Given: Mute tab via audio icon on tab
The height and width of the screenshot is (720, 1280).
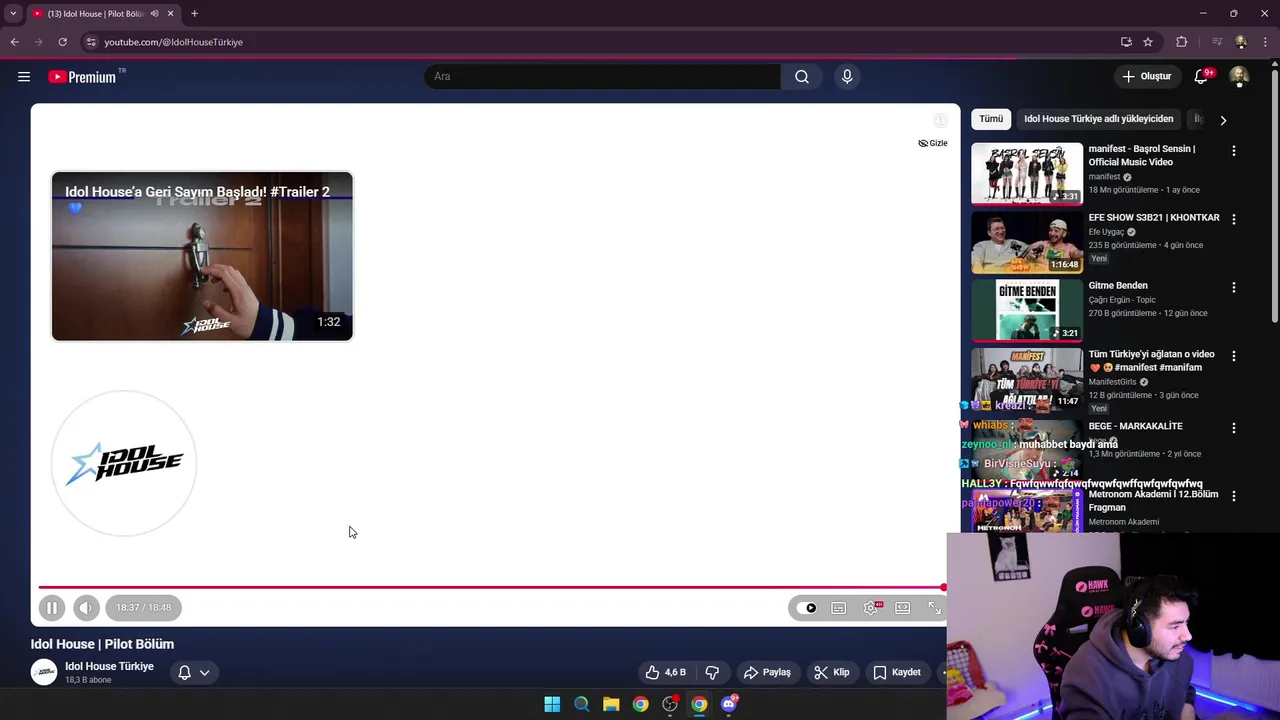Looking at the screenshot, I should coord(154,13).
